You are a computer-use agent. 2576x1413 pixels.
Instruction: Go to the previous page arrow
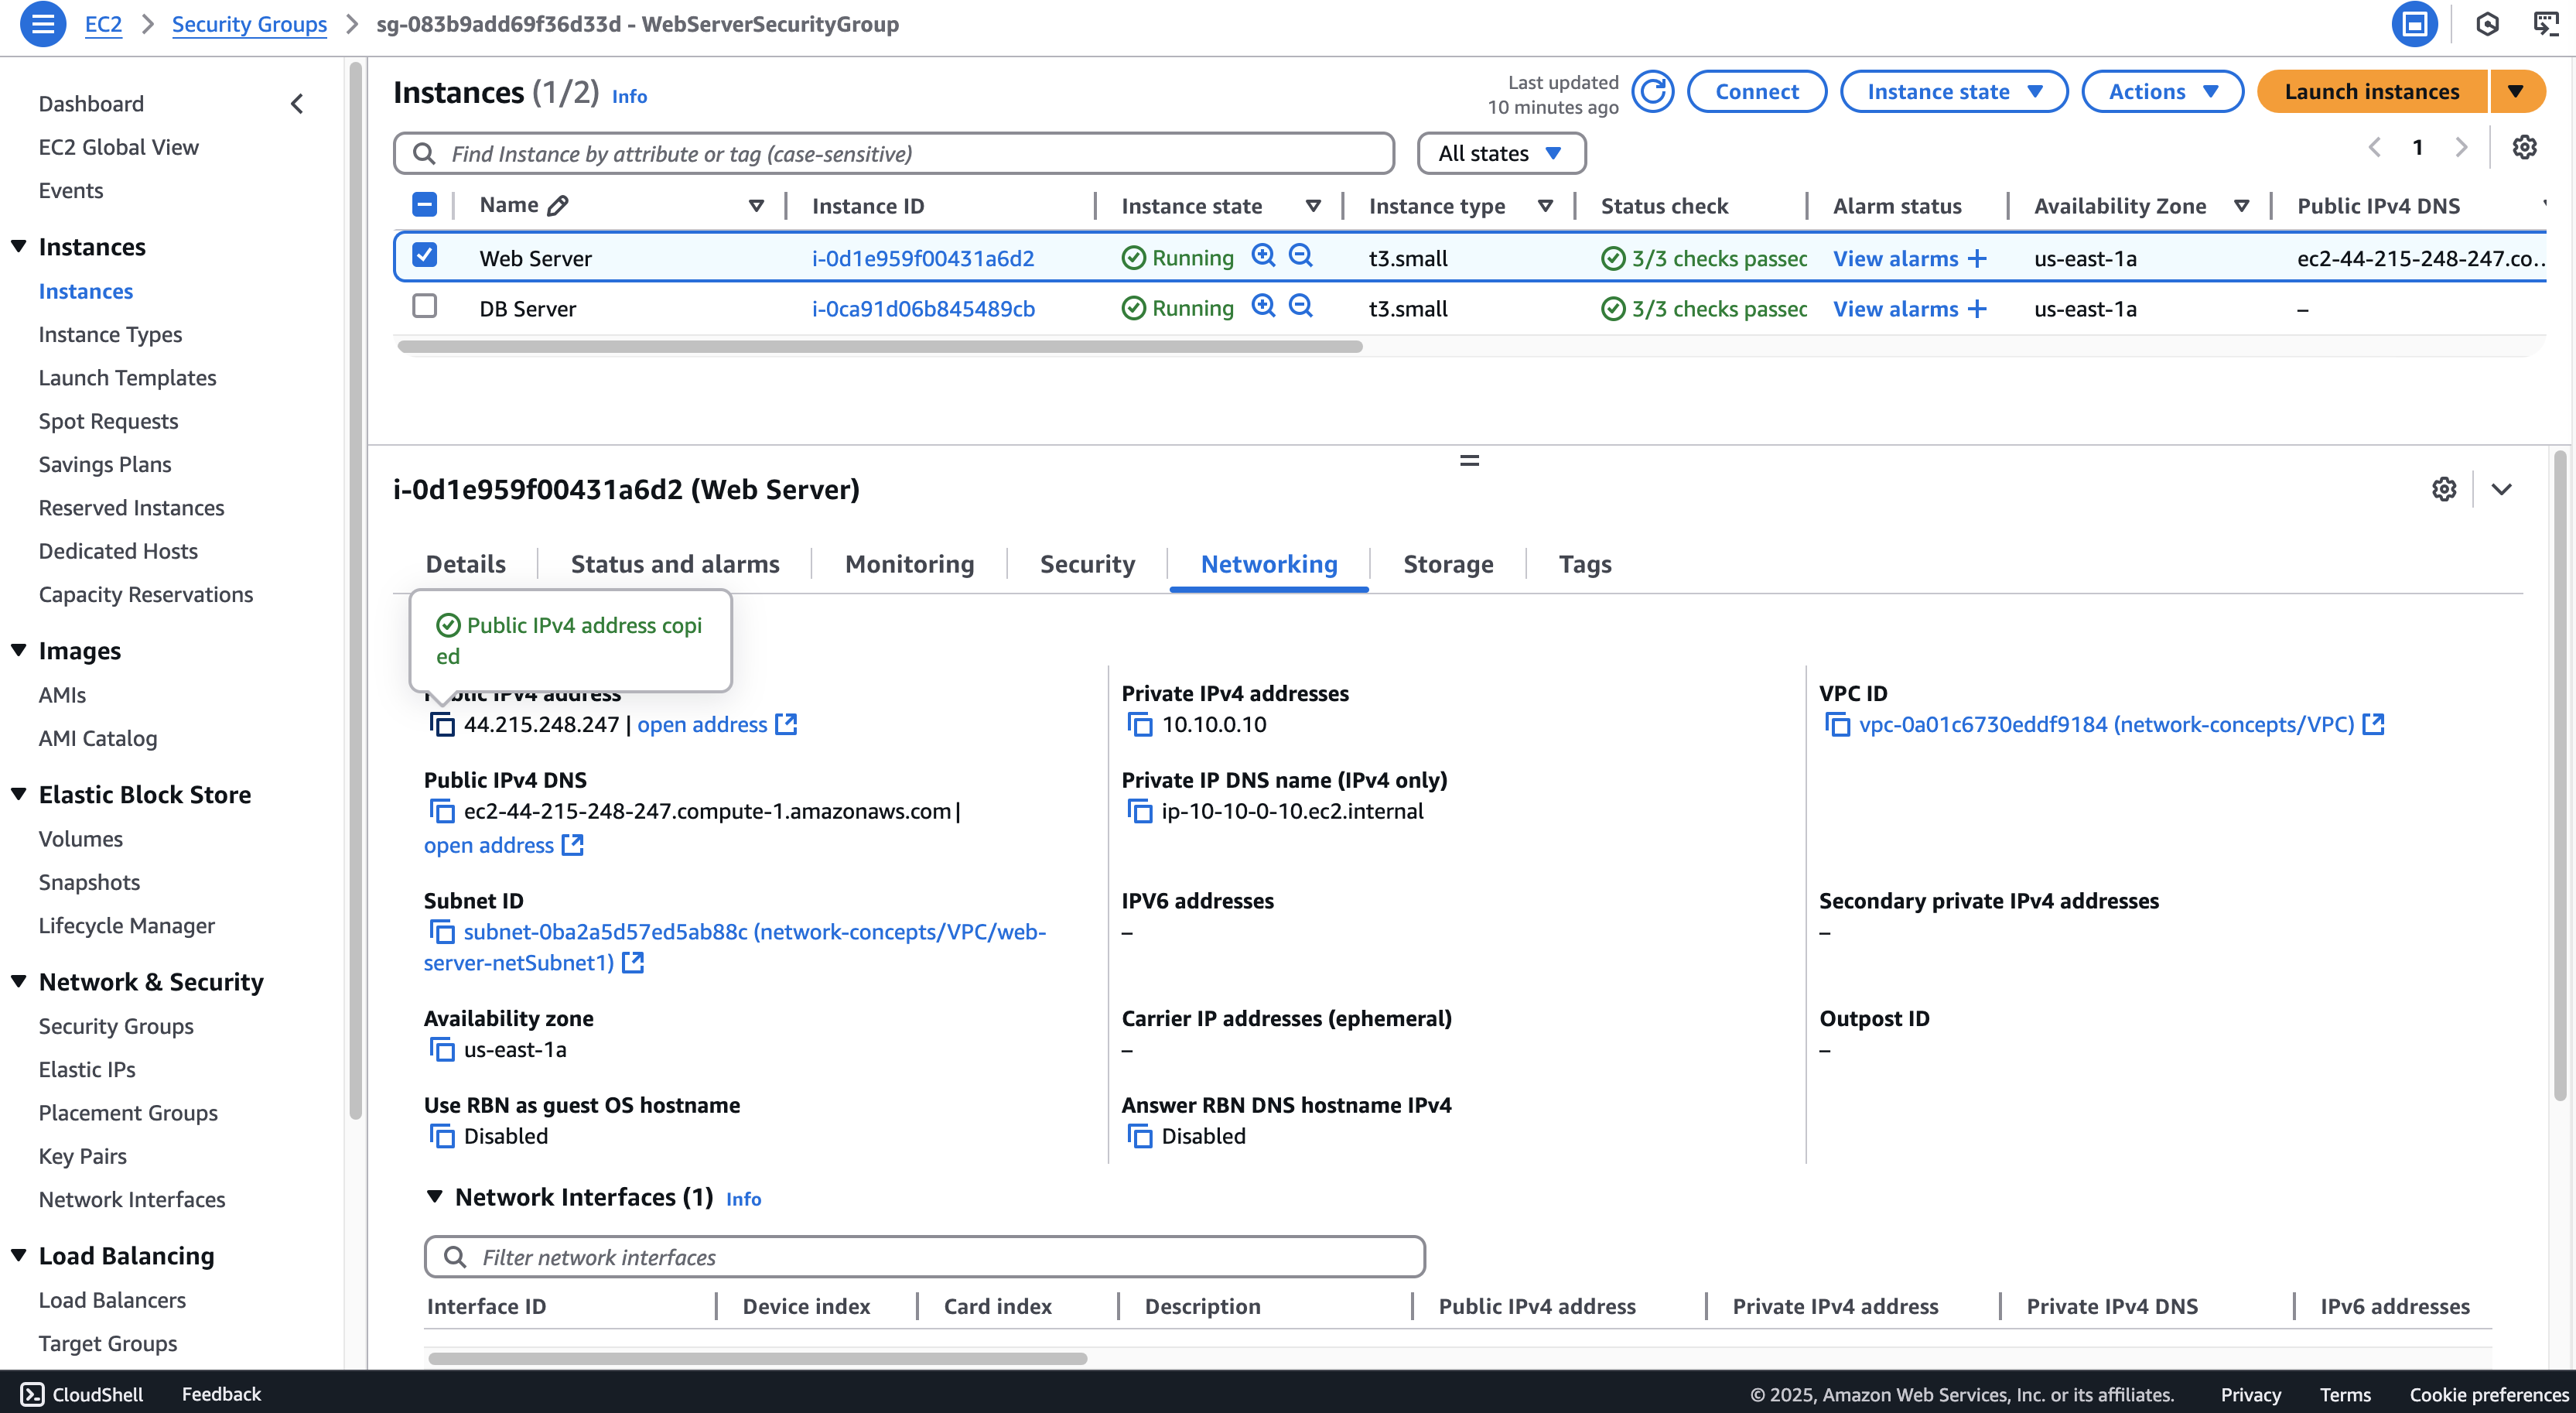(x=2375, y=148)
